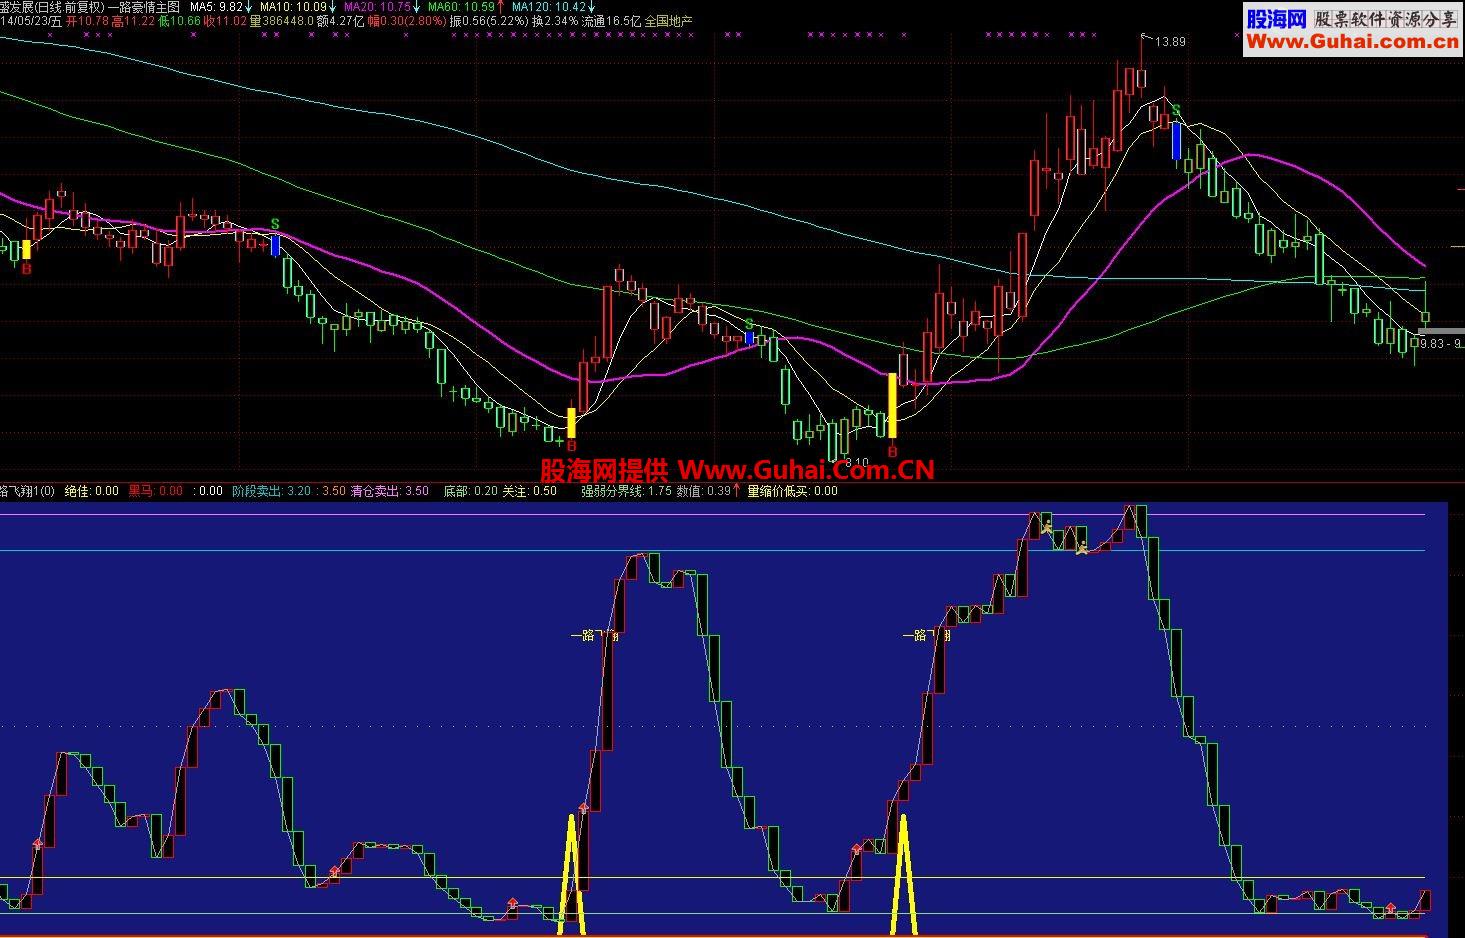1465x938 pixels.
Task: Select the 量缩价低买: 0.00 value
Action: 793,491
